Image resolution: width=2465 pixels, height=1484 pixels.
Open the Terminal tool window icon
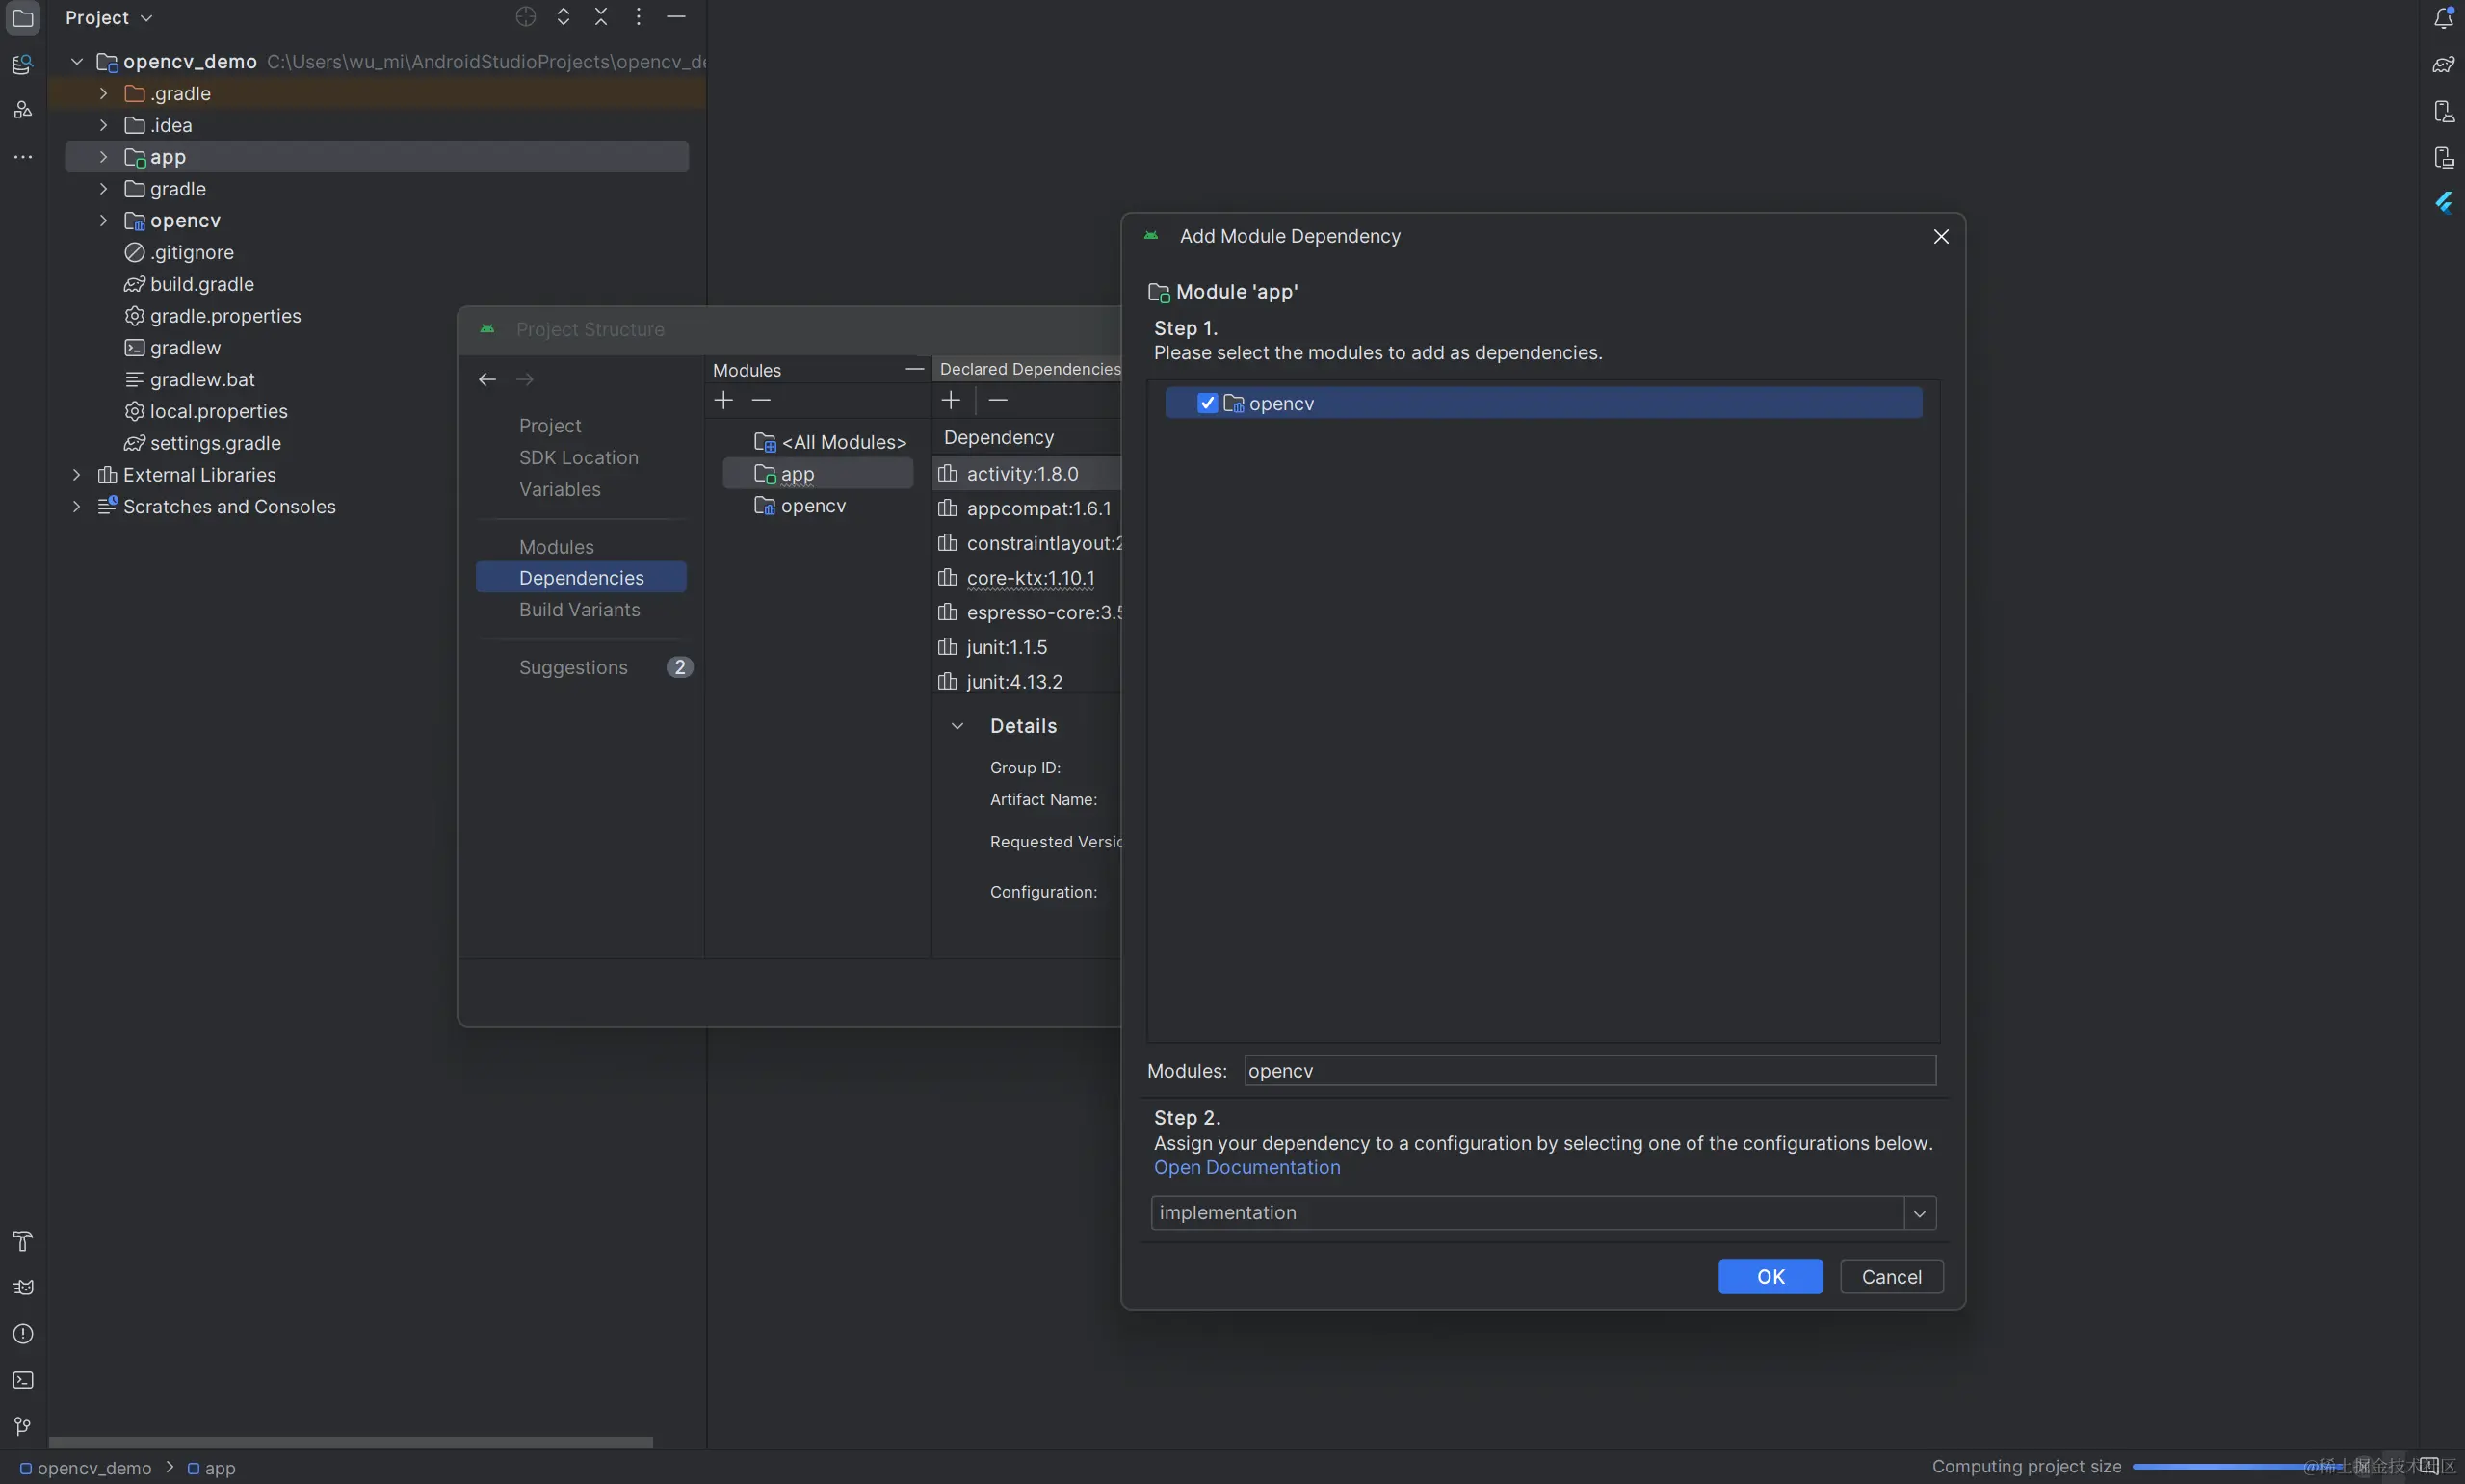coord(22,1380)
